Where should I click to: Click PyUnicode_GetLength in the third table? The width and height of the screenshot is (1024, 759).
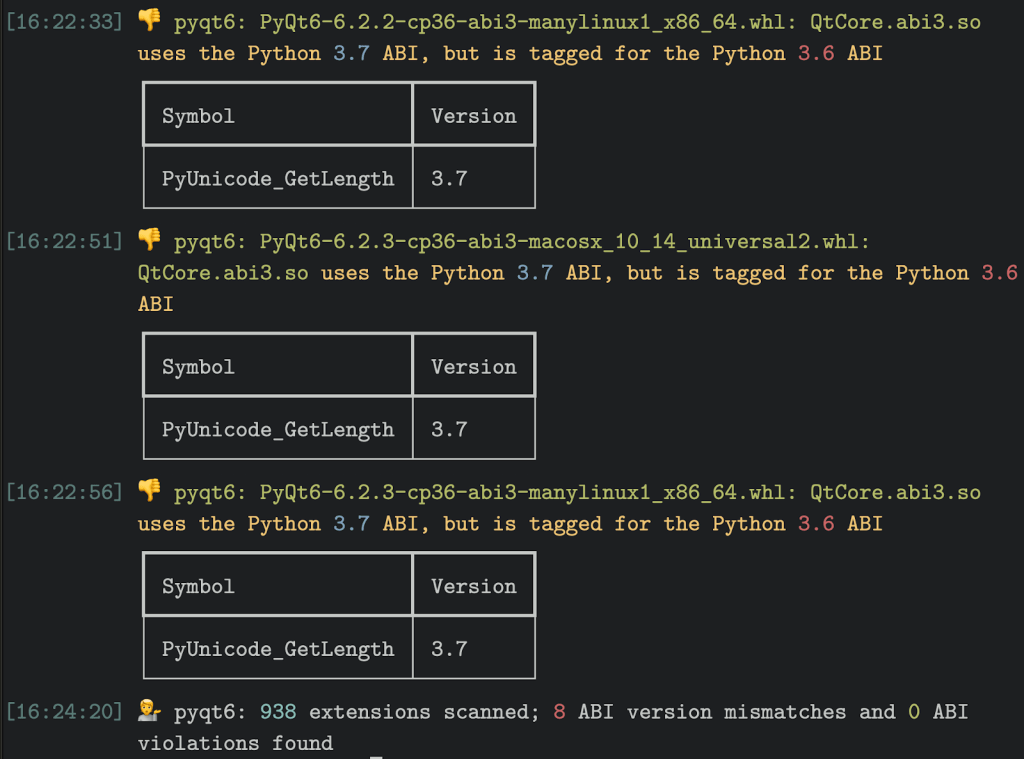tap(278, 649)
